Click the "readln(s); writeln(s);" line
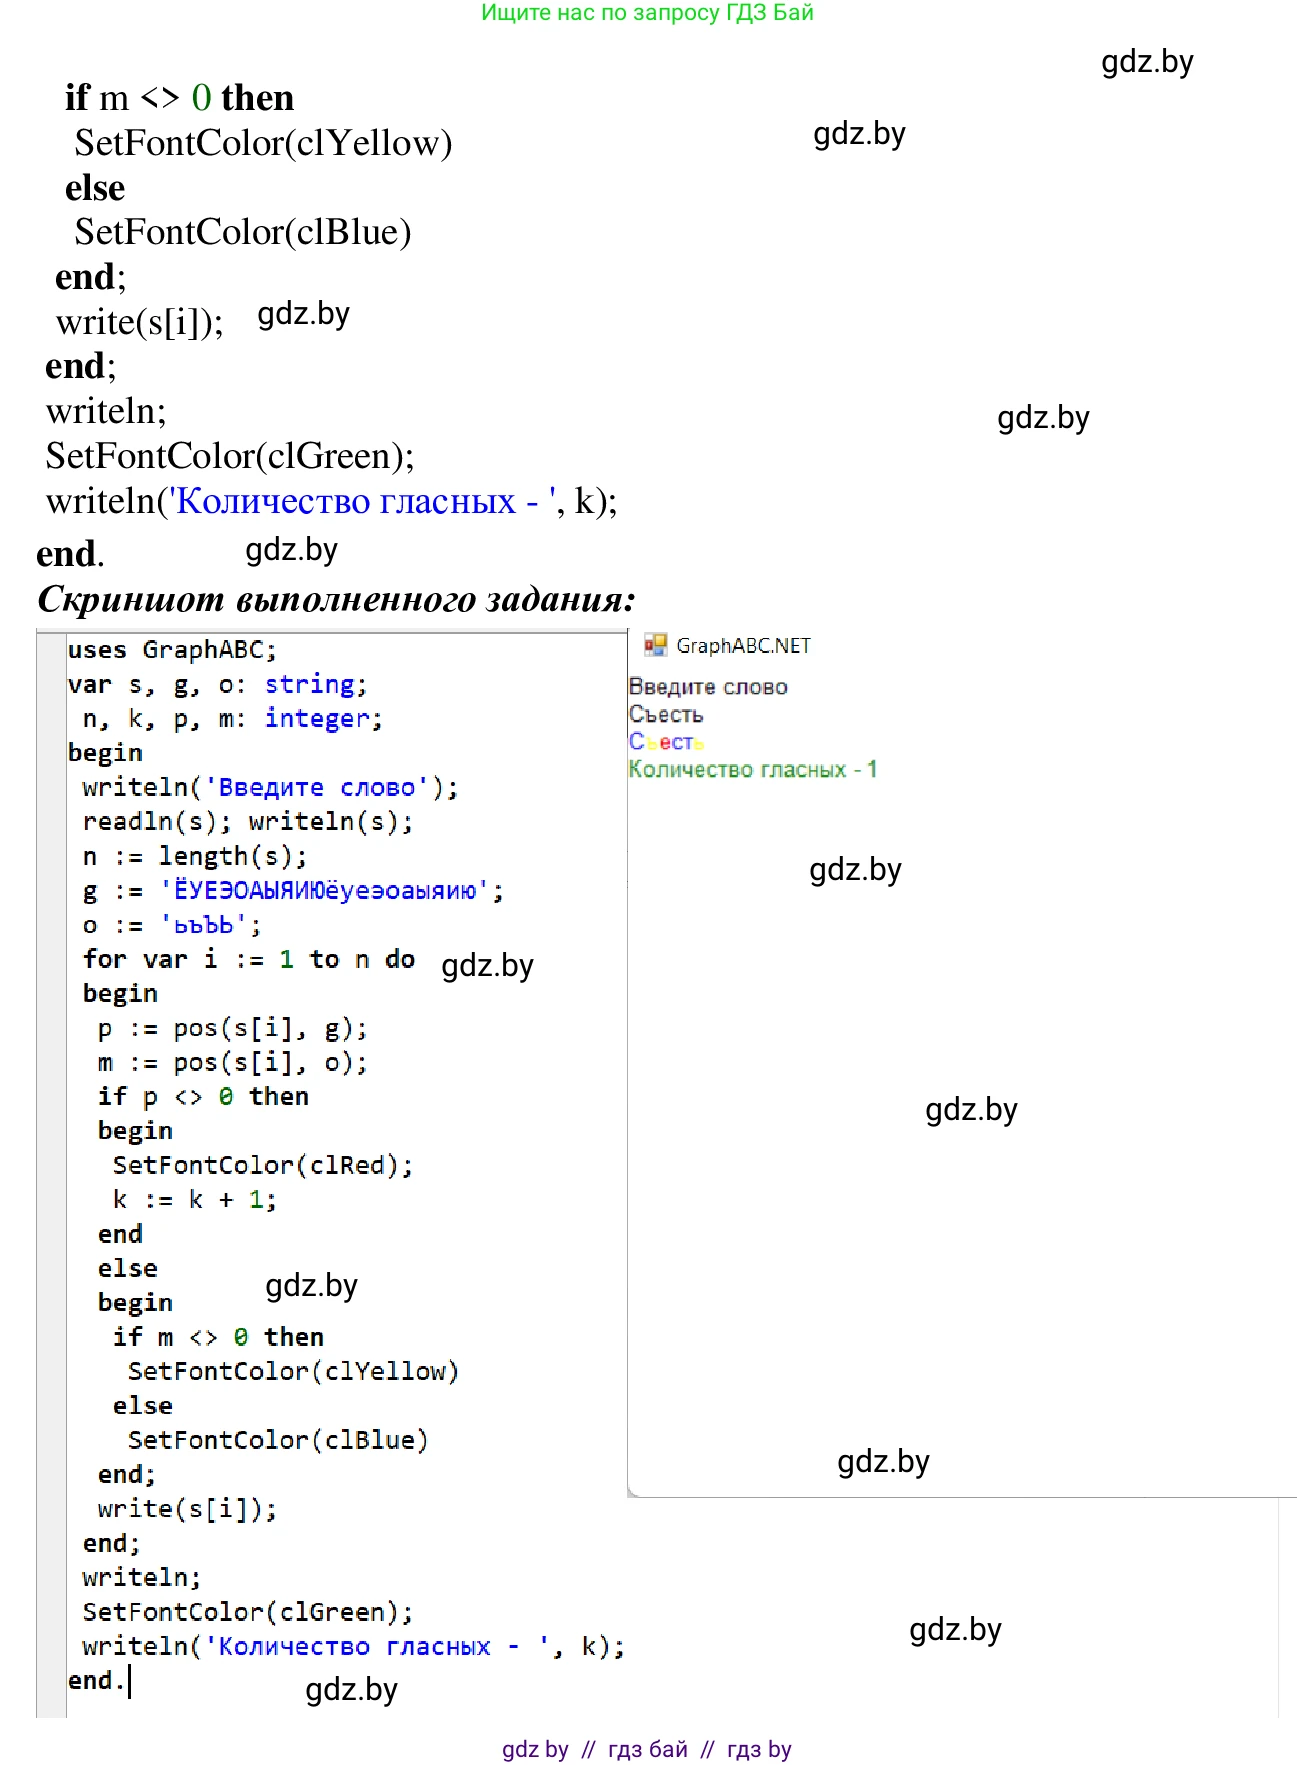Screen dimensions: 1297x1765 (247, 822)
